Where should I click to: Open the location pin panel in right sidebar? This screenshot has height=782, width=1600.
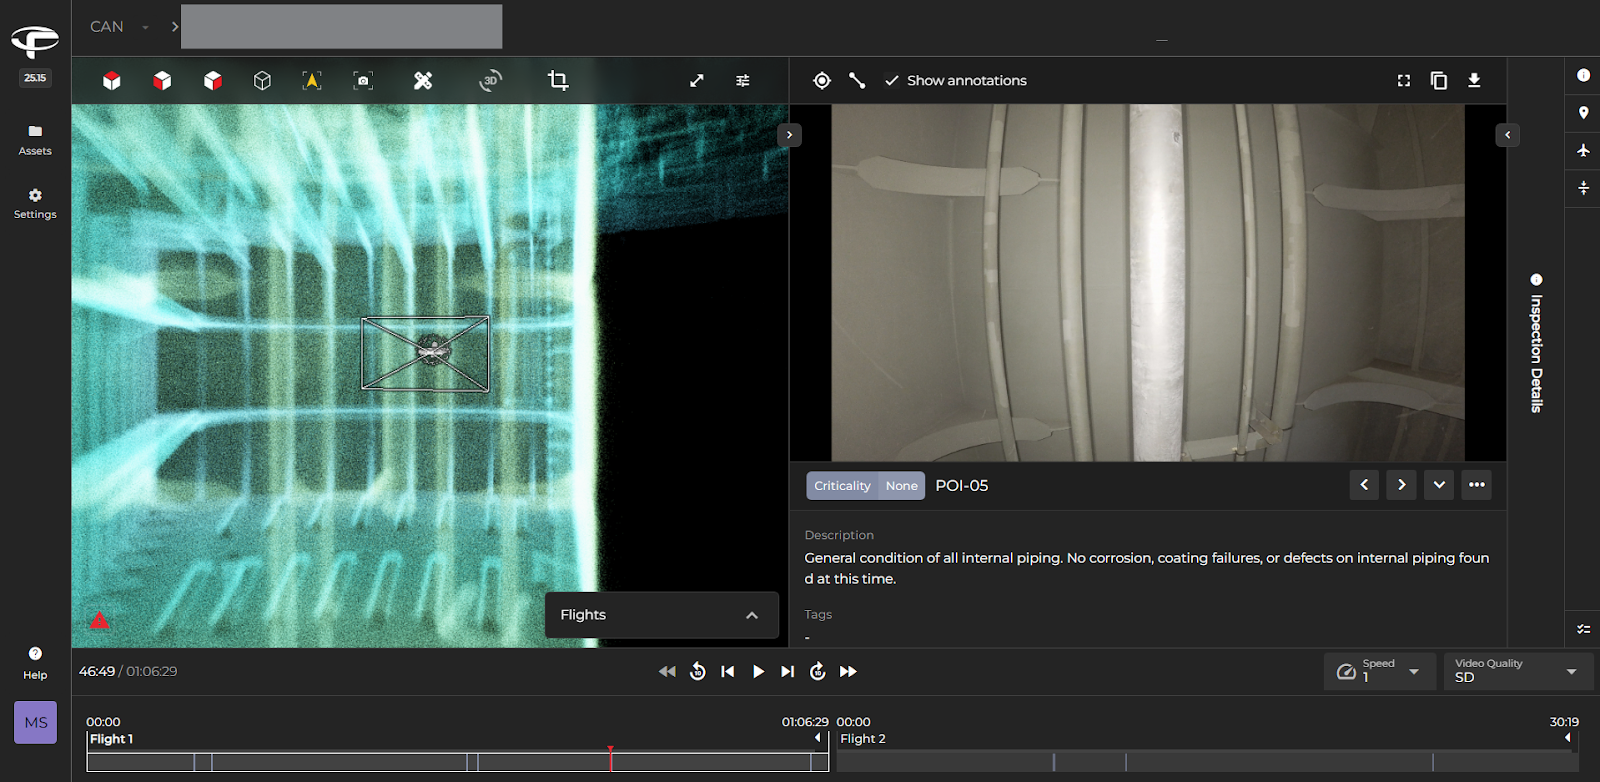pyautogui.click(x=1583, y=113)
